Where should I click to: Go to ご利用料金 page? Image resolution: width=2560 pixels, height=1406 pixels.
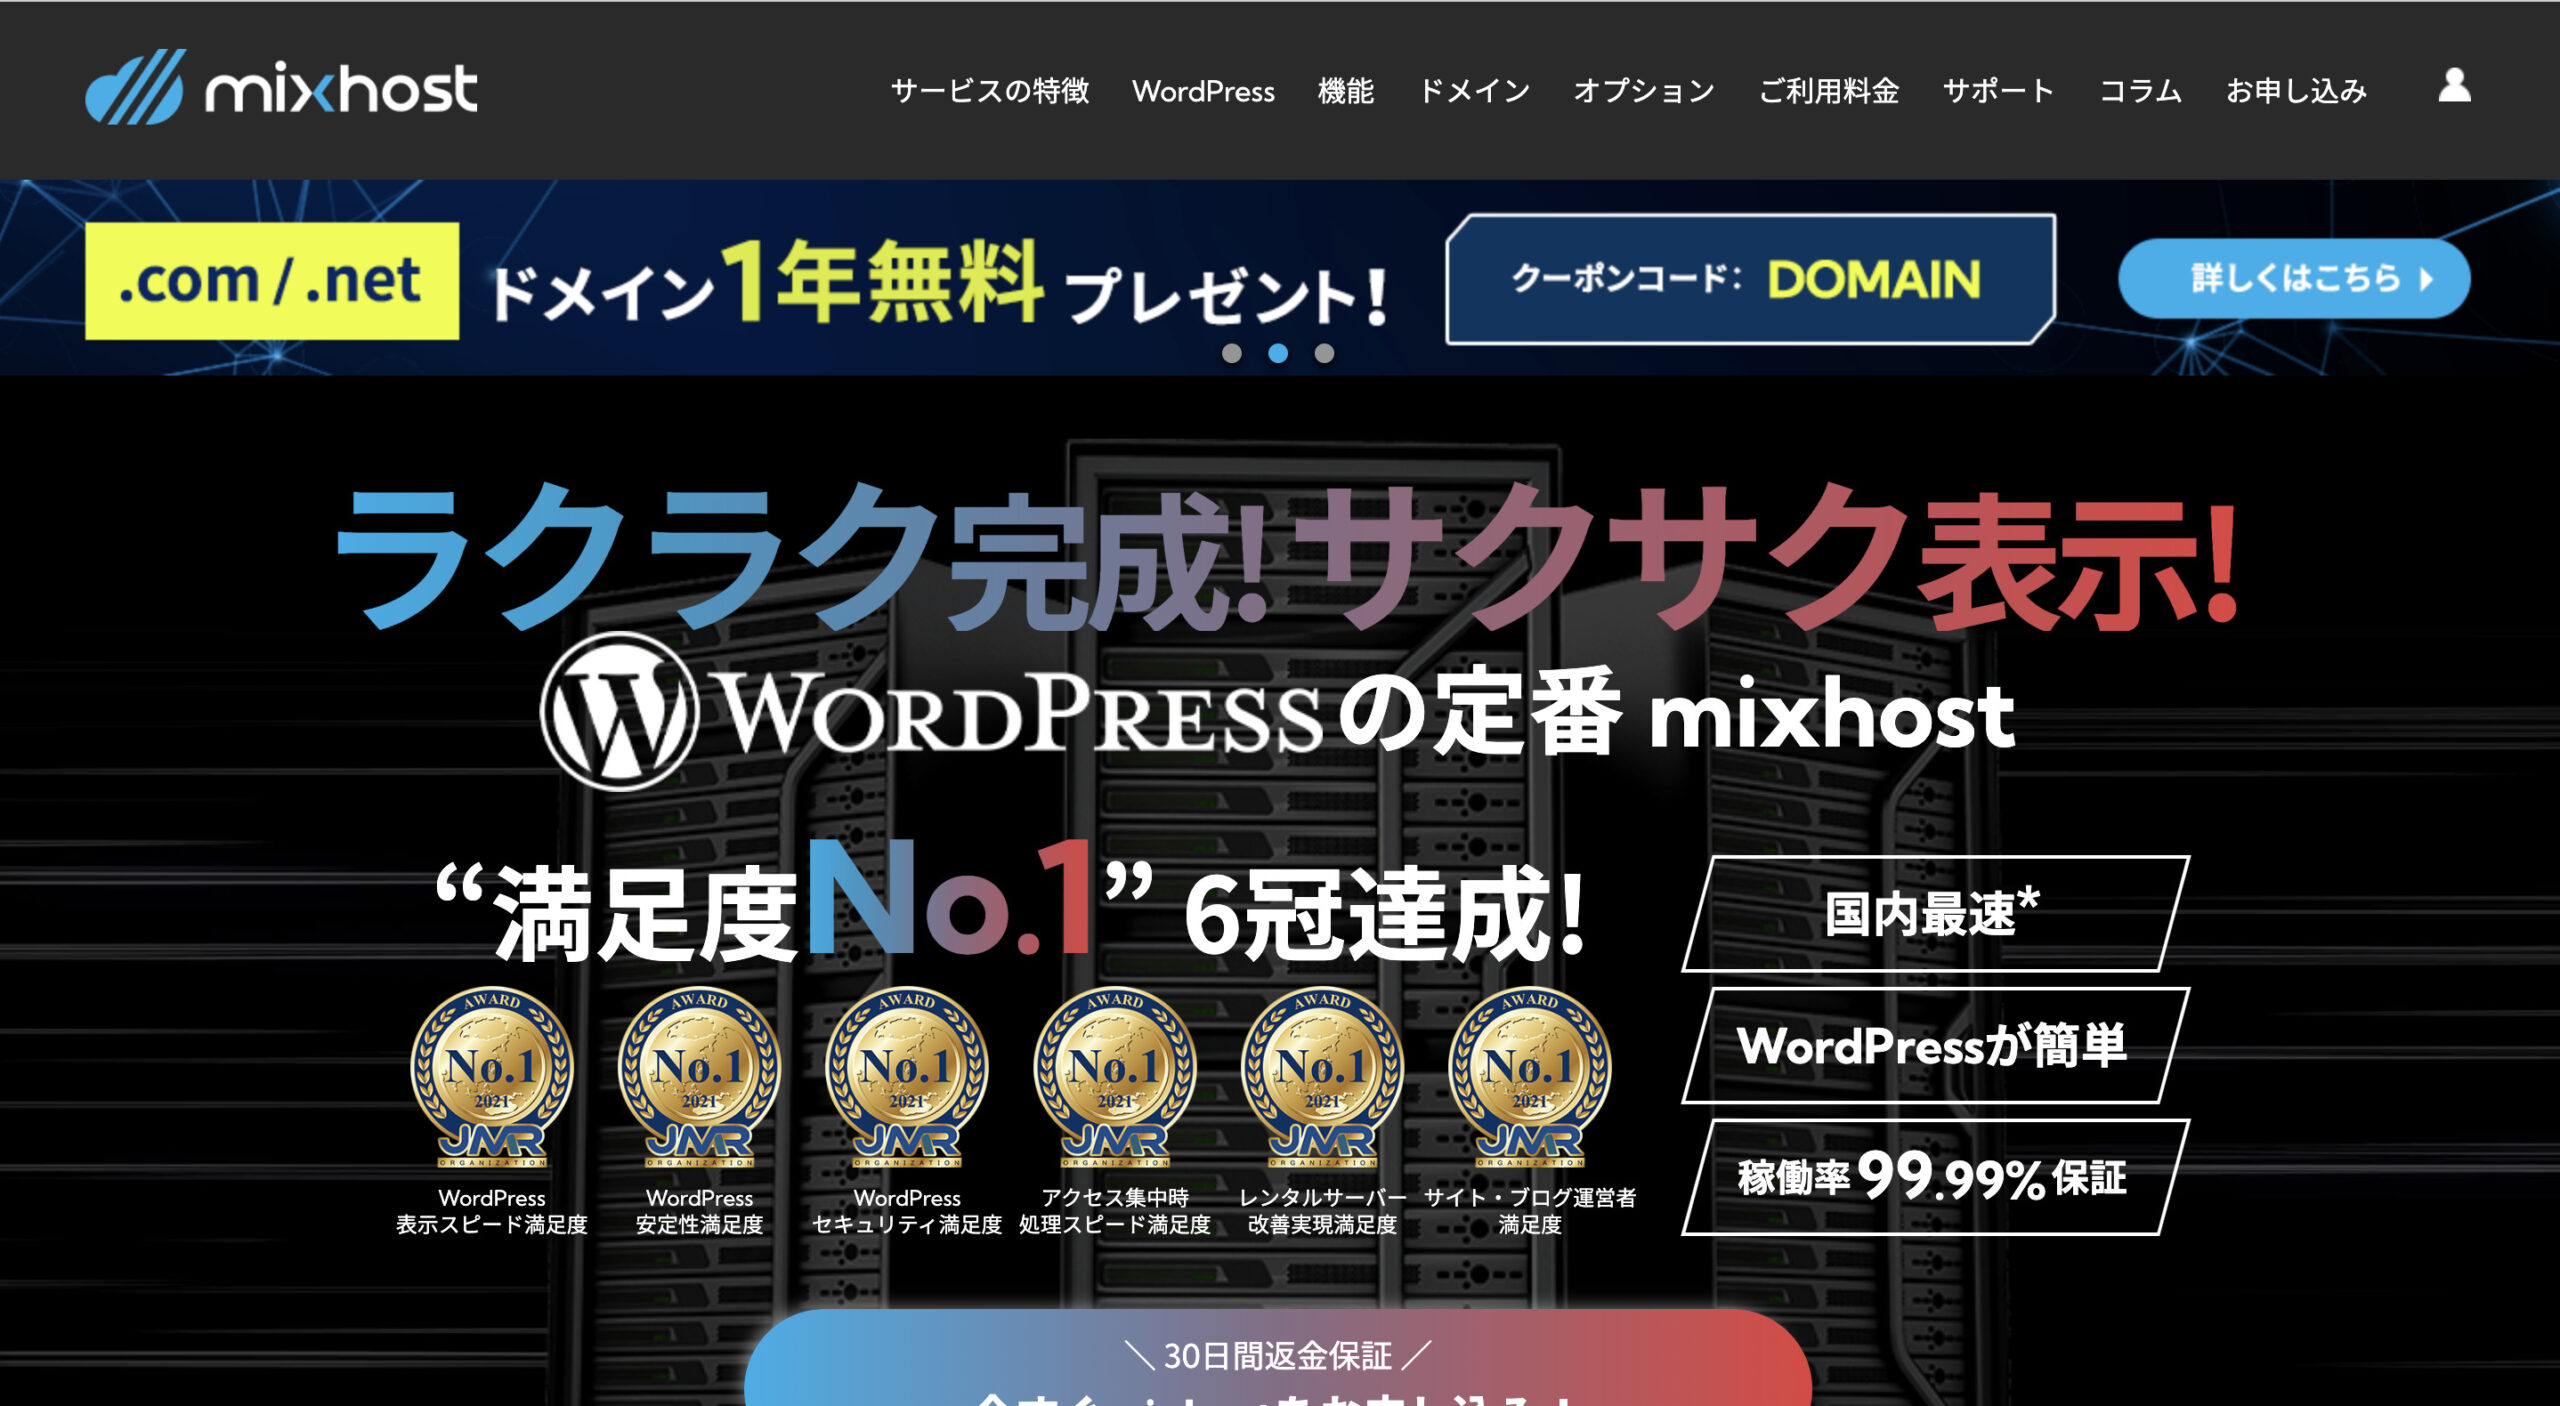coord(1828,91)
